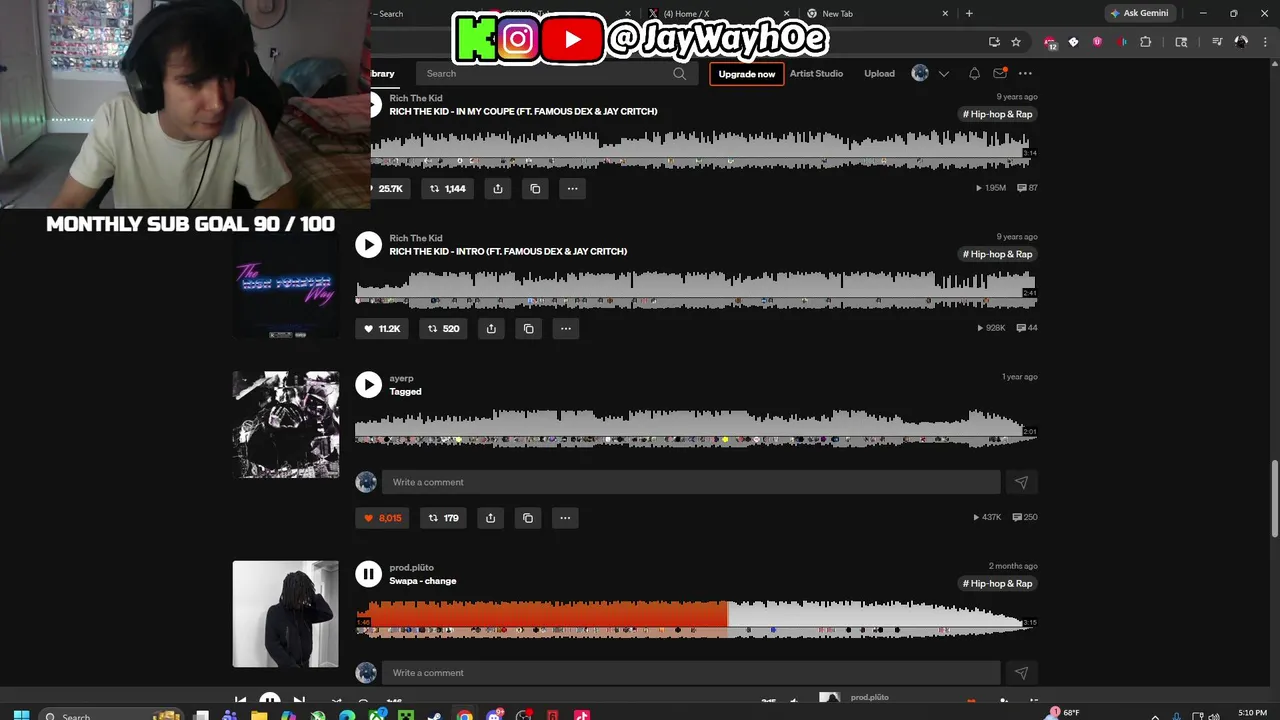Send comment on the Tagged track
Screen dimensions: 1280x720
[1021, 482]
